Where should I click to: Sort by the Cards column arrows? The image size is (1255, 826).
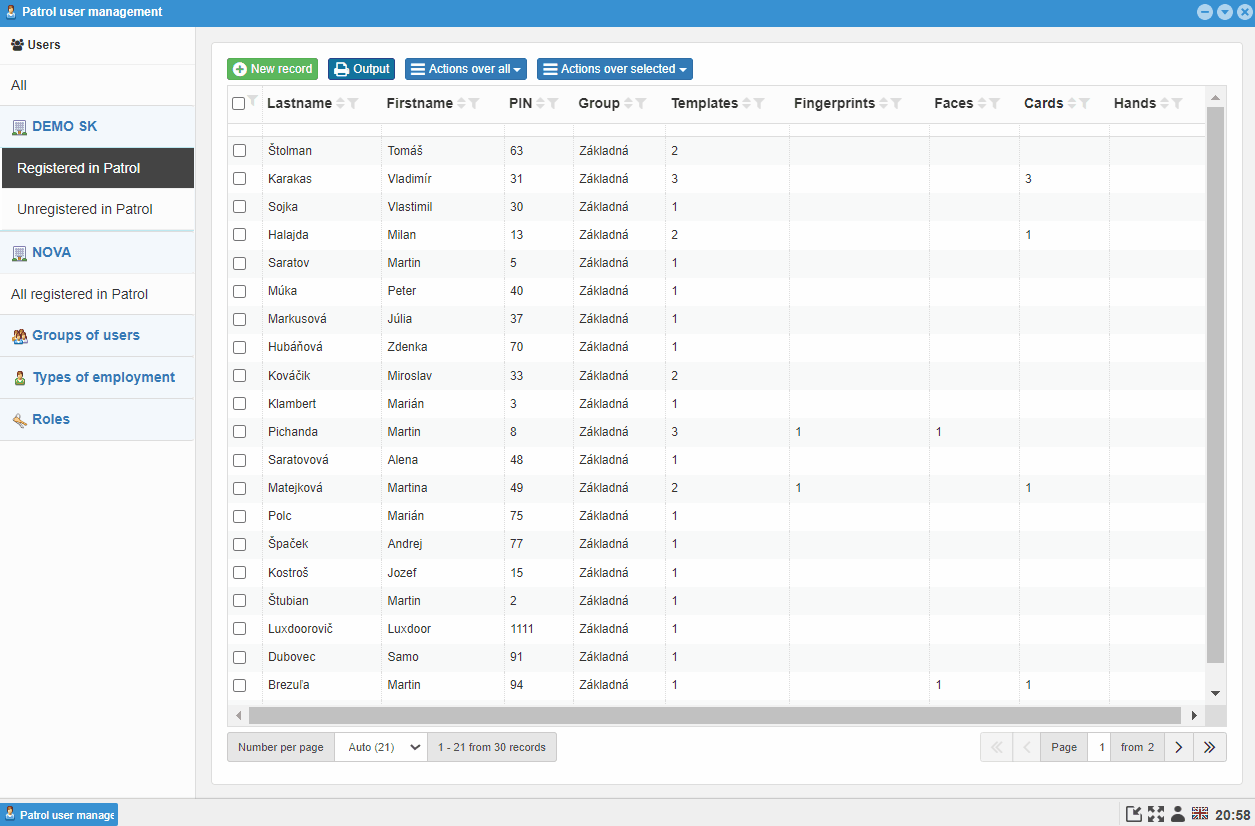click(x=1072, y=103)
